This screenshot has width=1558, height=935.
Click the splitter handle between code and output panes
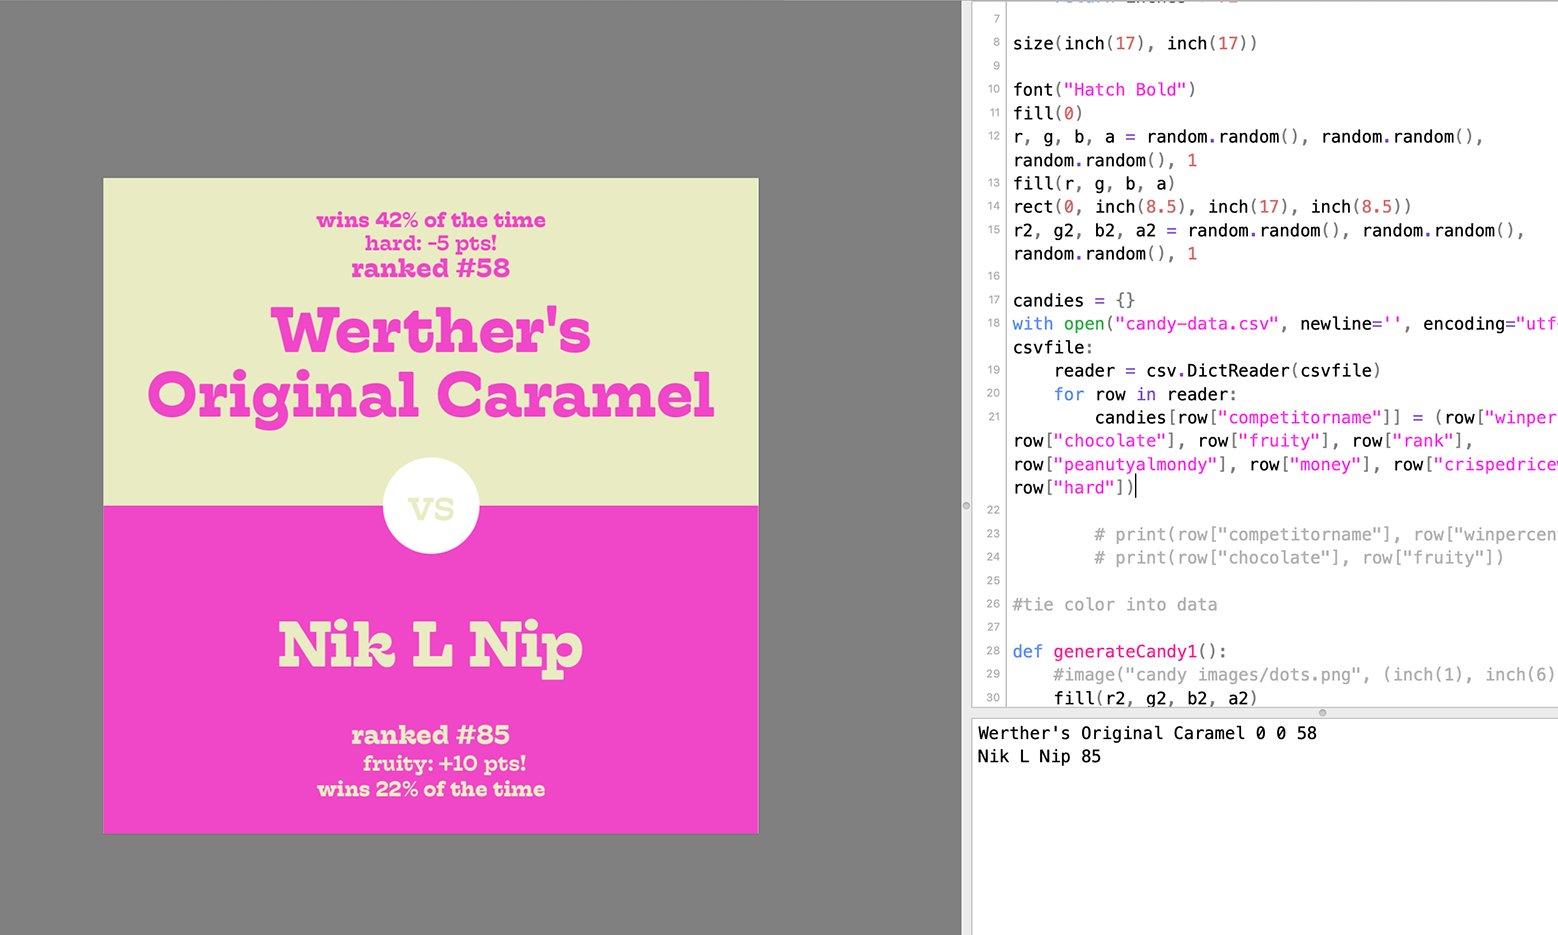coord(1322,713)
